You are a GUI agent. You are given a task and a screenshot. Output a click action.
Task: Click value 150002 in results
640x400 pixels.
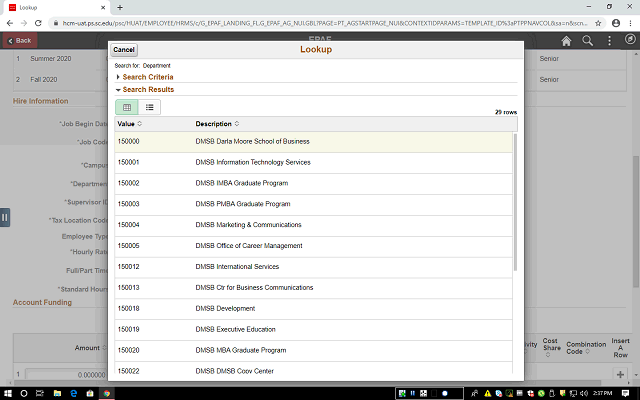[128, 183]
